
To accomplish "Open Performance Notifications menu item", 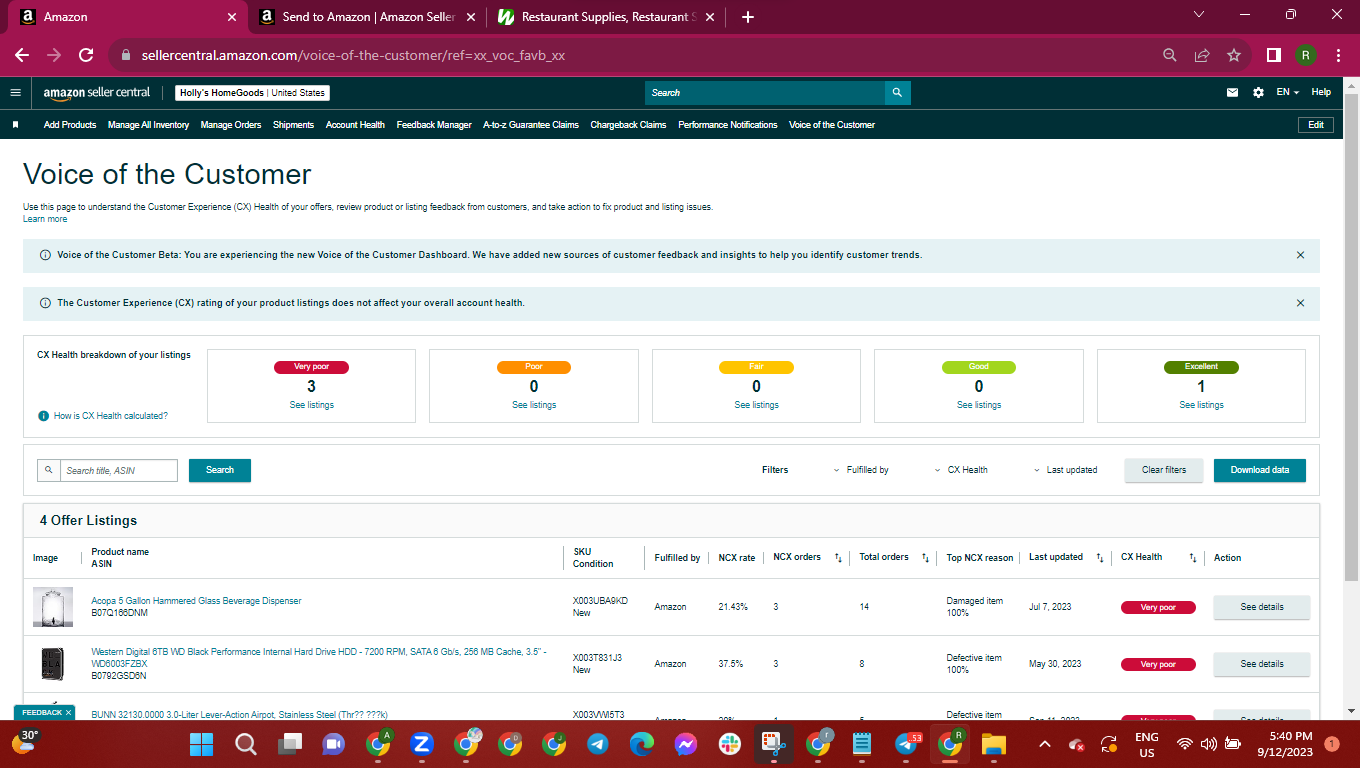I will coord(728,125).
